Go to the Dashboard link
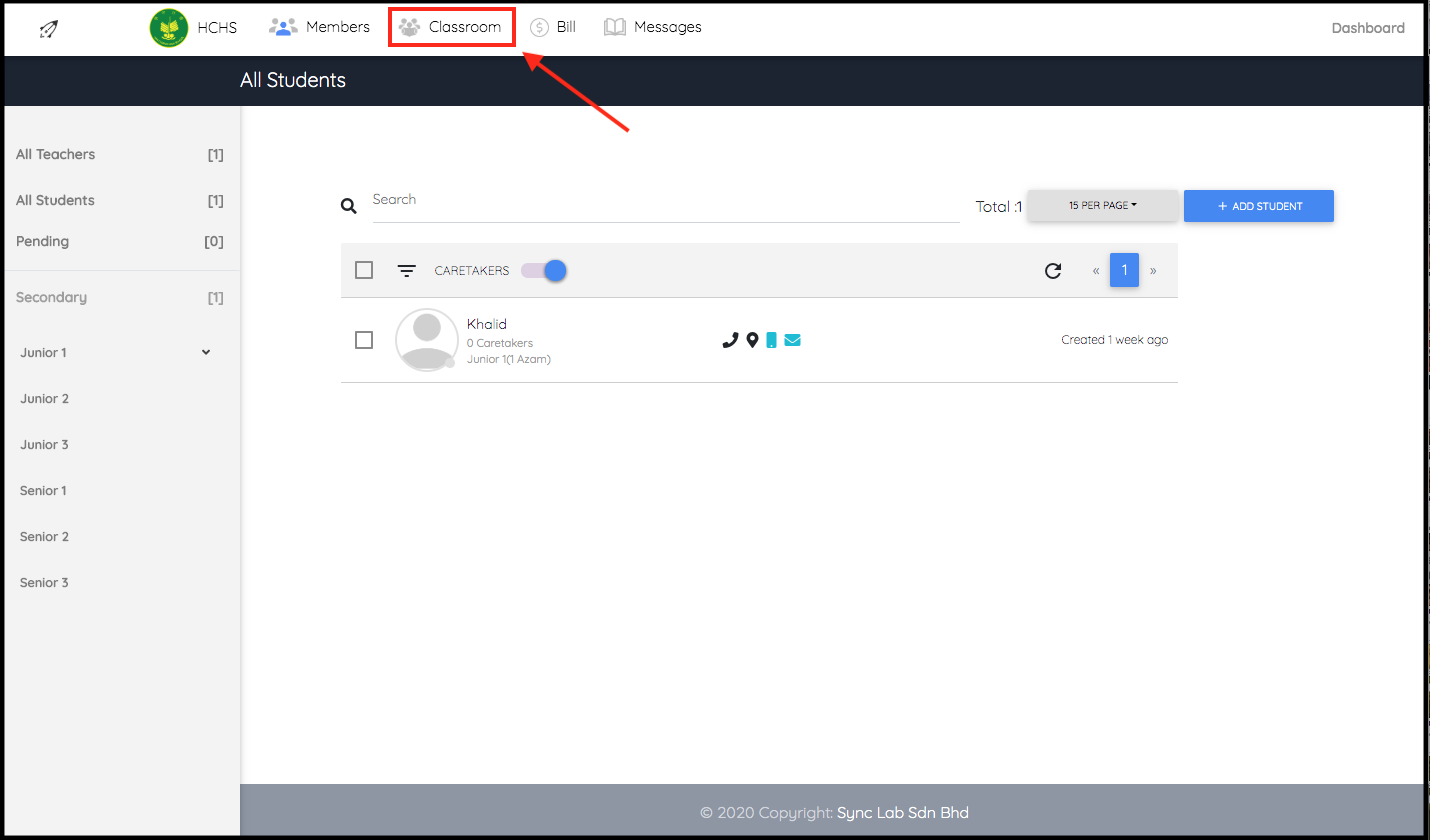This screenshot has width=1430, height=840. pos(1368,28)
